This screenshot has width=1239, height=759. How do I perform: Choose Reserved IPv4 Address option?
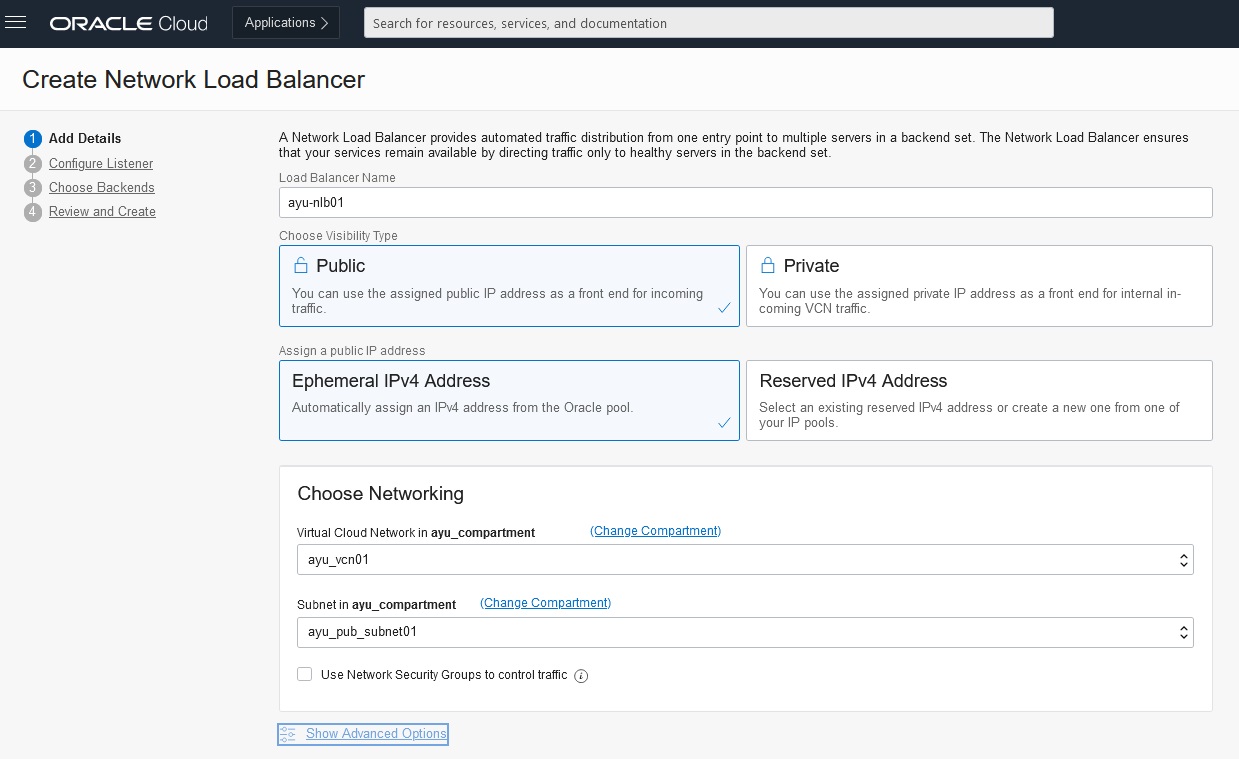pos(978,400)
